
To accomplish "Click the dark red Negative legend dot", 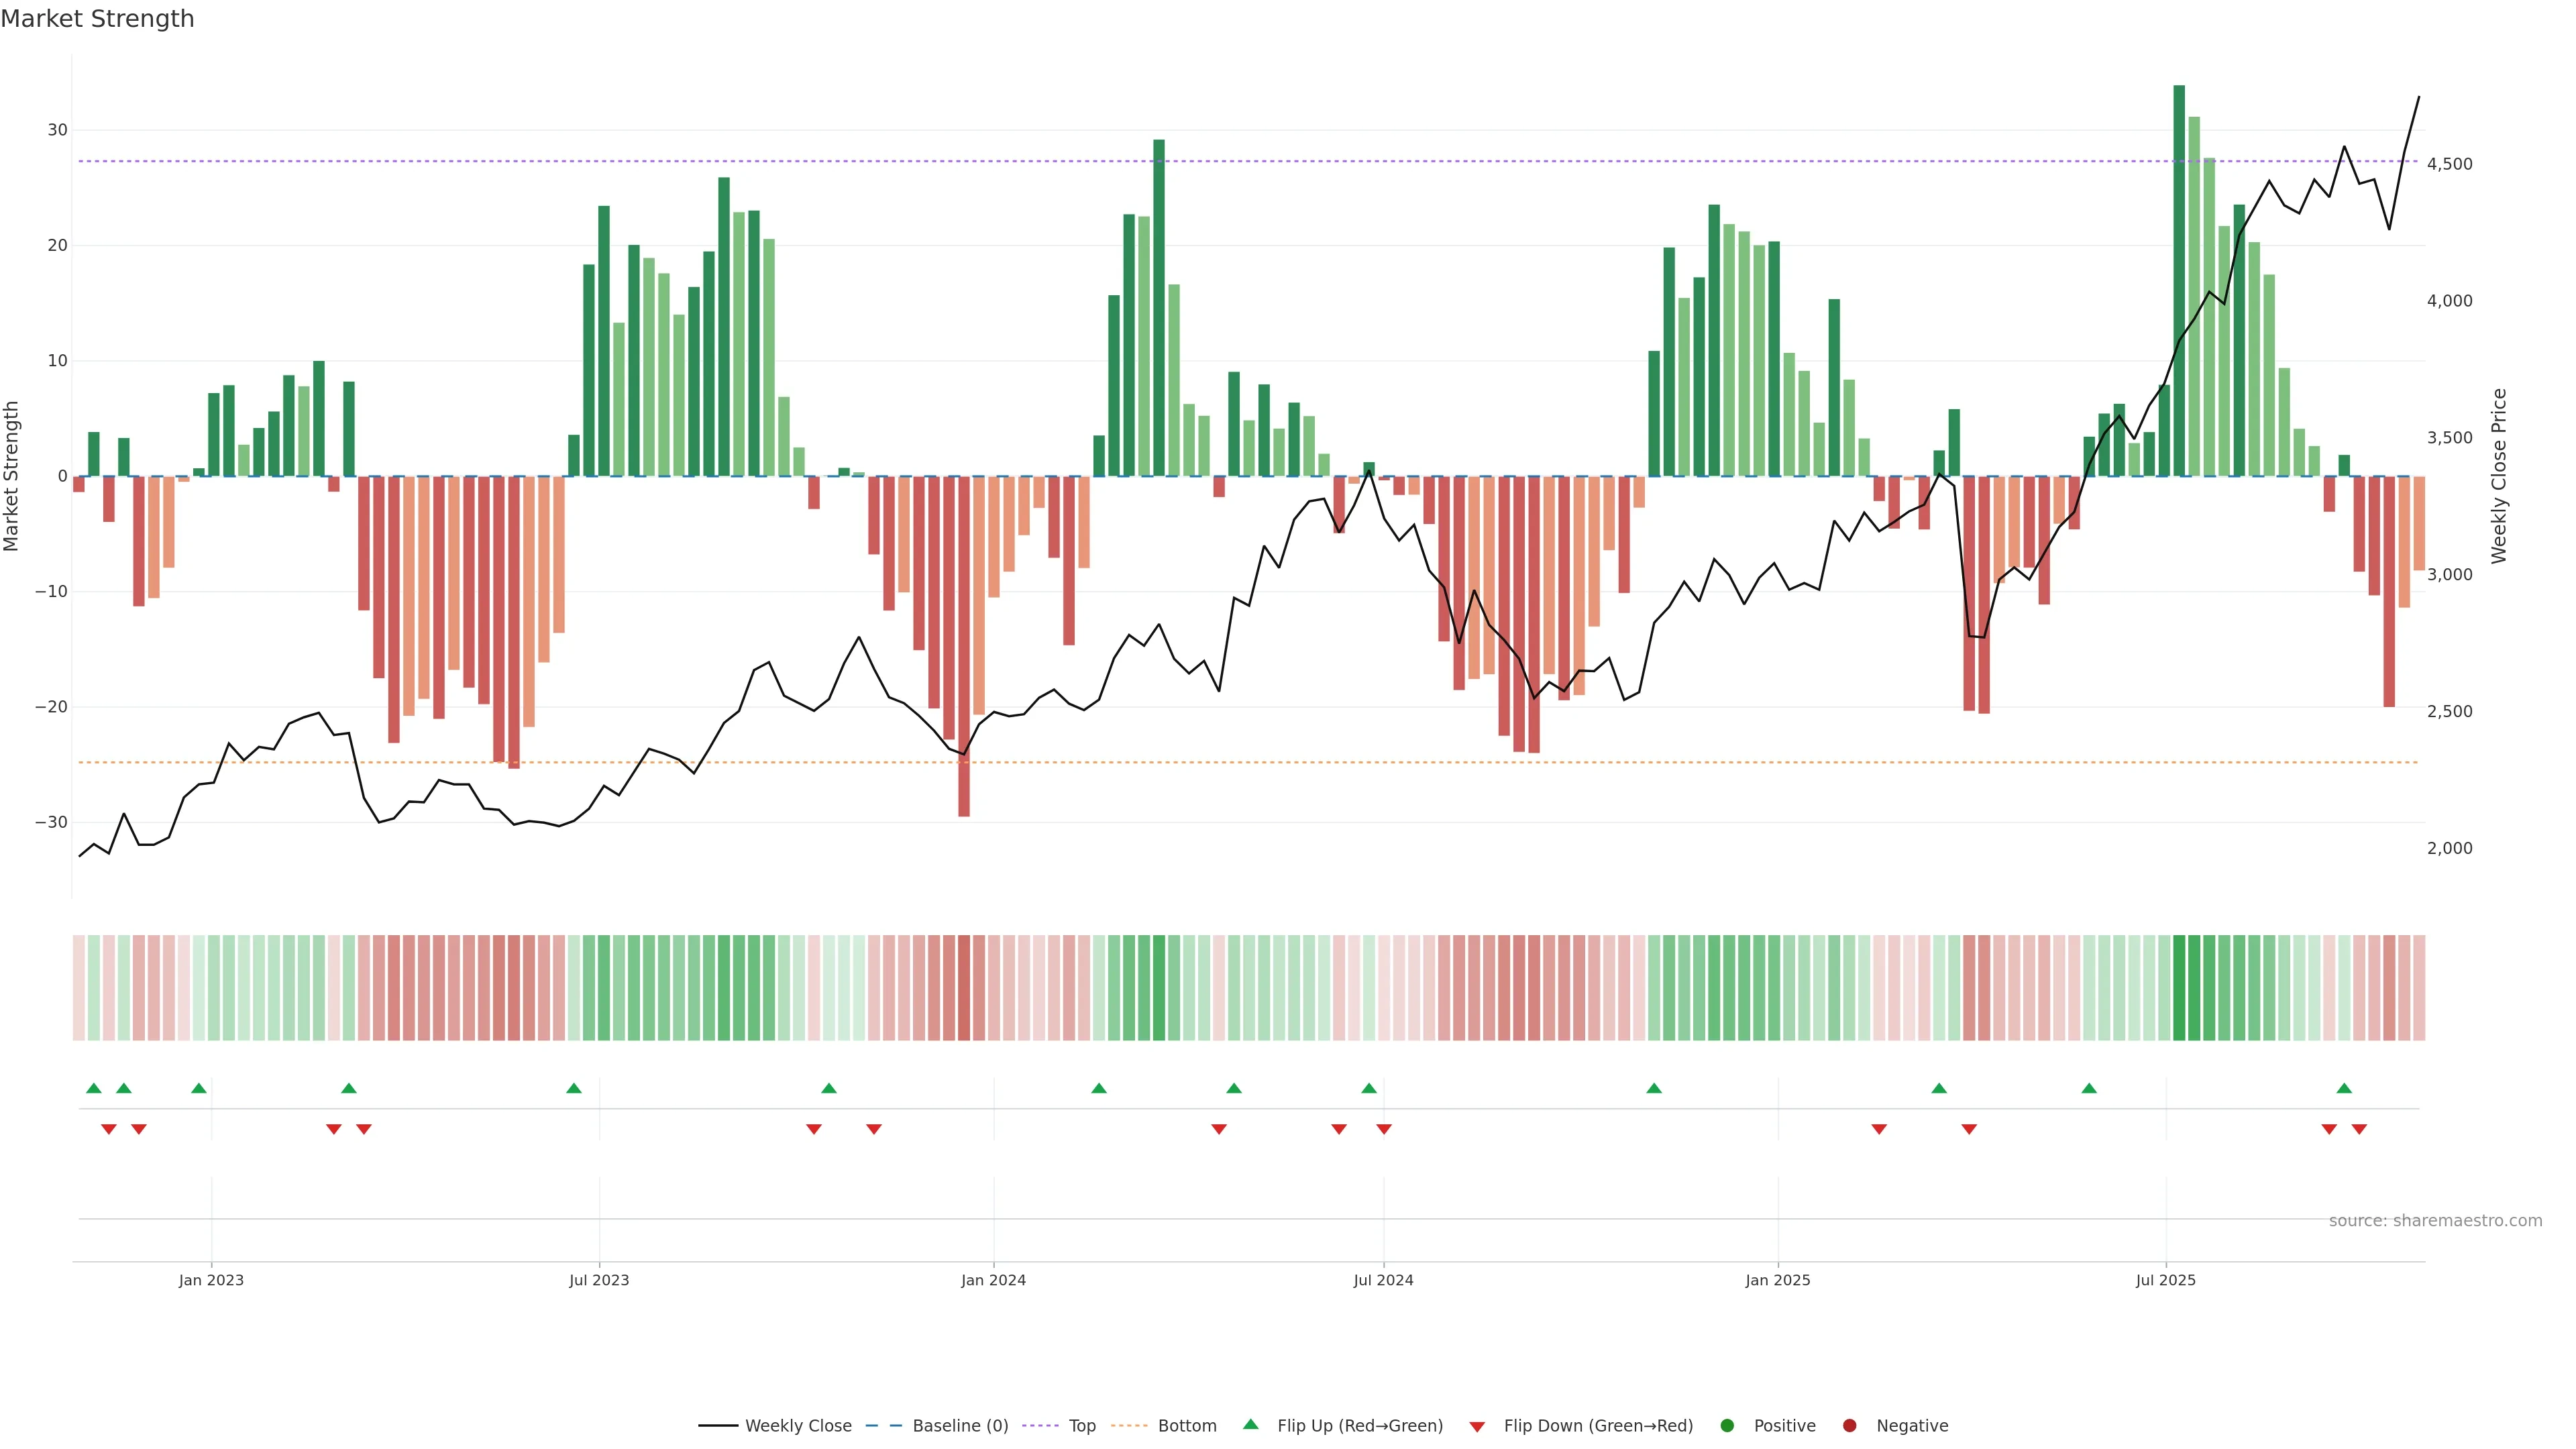I will point(1849,1426).
